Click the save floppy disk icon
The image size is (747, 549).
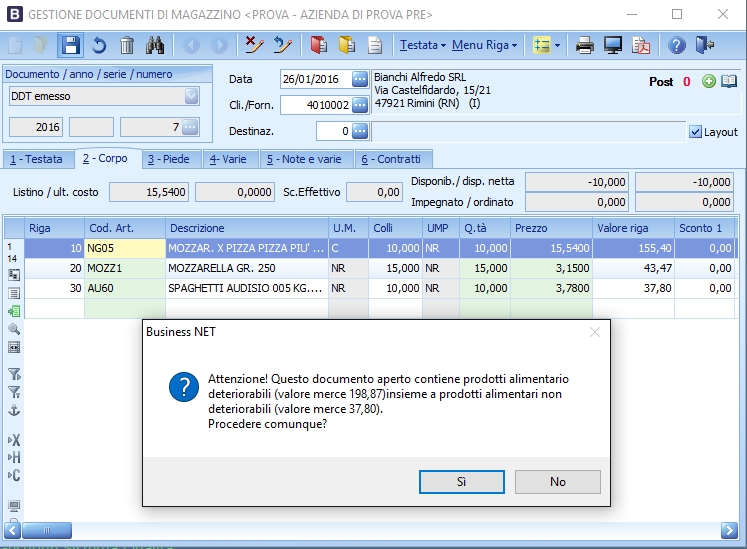71,45
